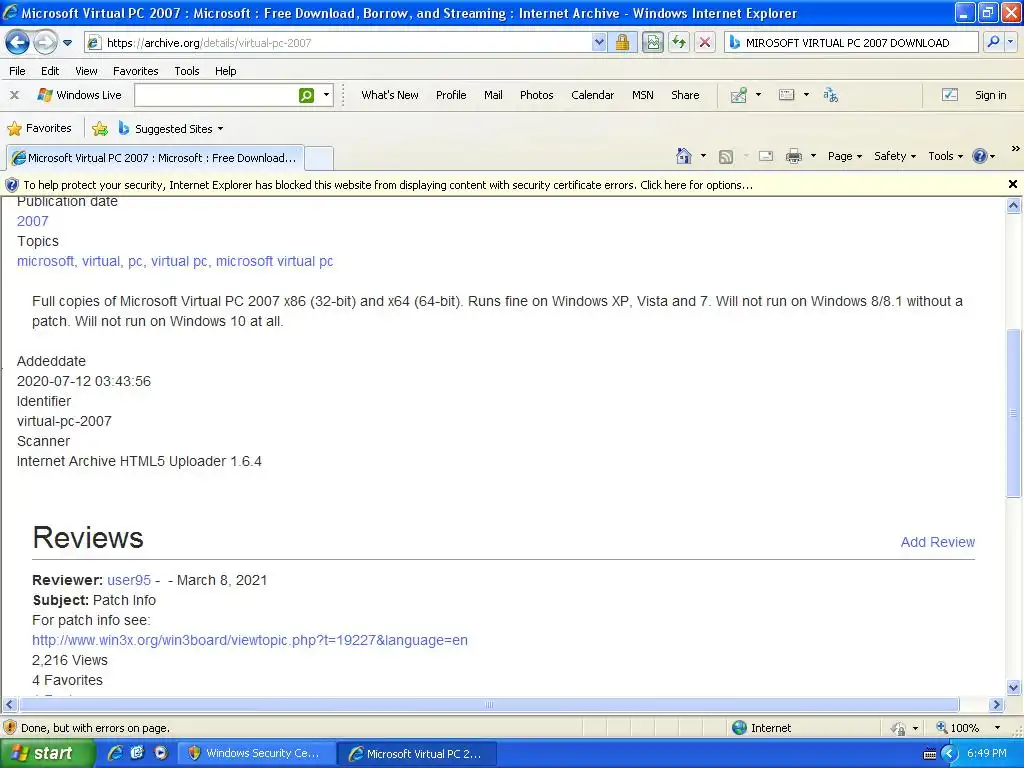Open Photos in Windows Live toolbar
The image size is (1024, 768).
[x=536, y=95]
